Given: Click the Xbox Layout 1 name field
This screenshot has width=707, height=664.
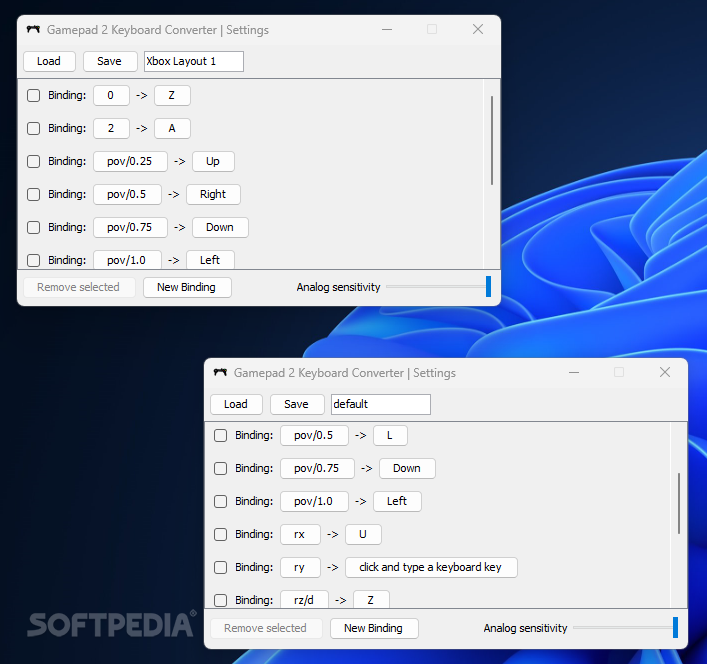Looking at the screenshot, I should [x=194, y=61].
